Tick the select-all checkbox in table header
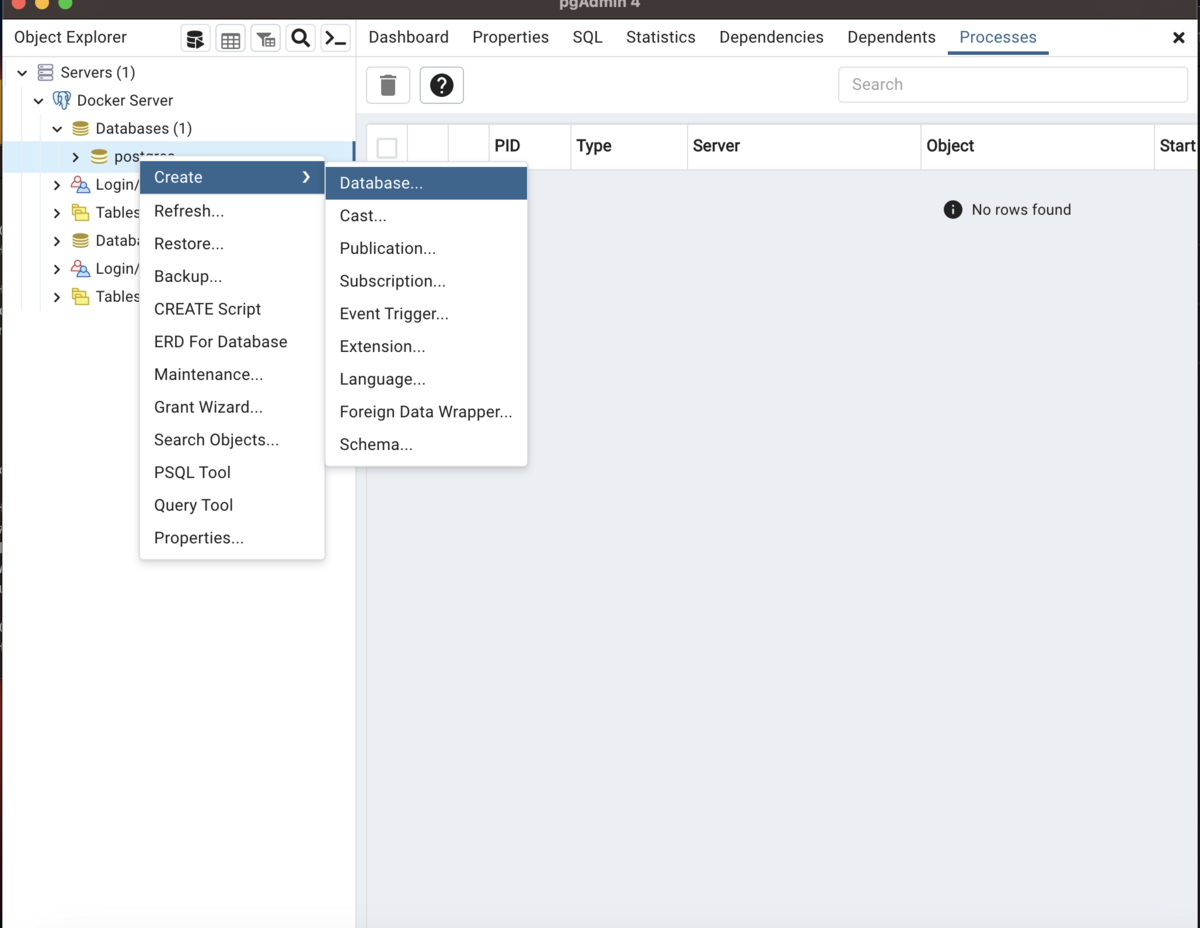Viewport: 1200px width, 928px height. [387, 147]
